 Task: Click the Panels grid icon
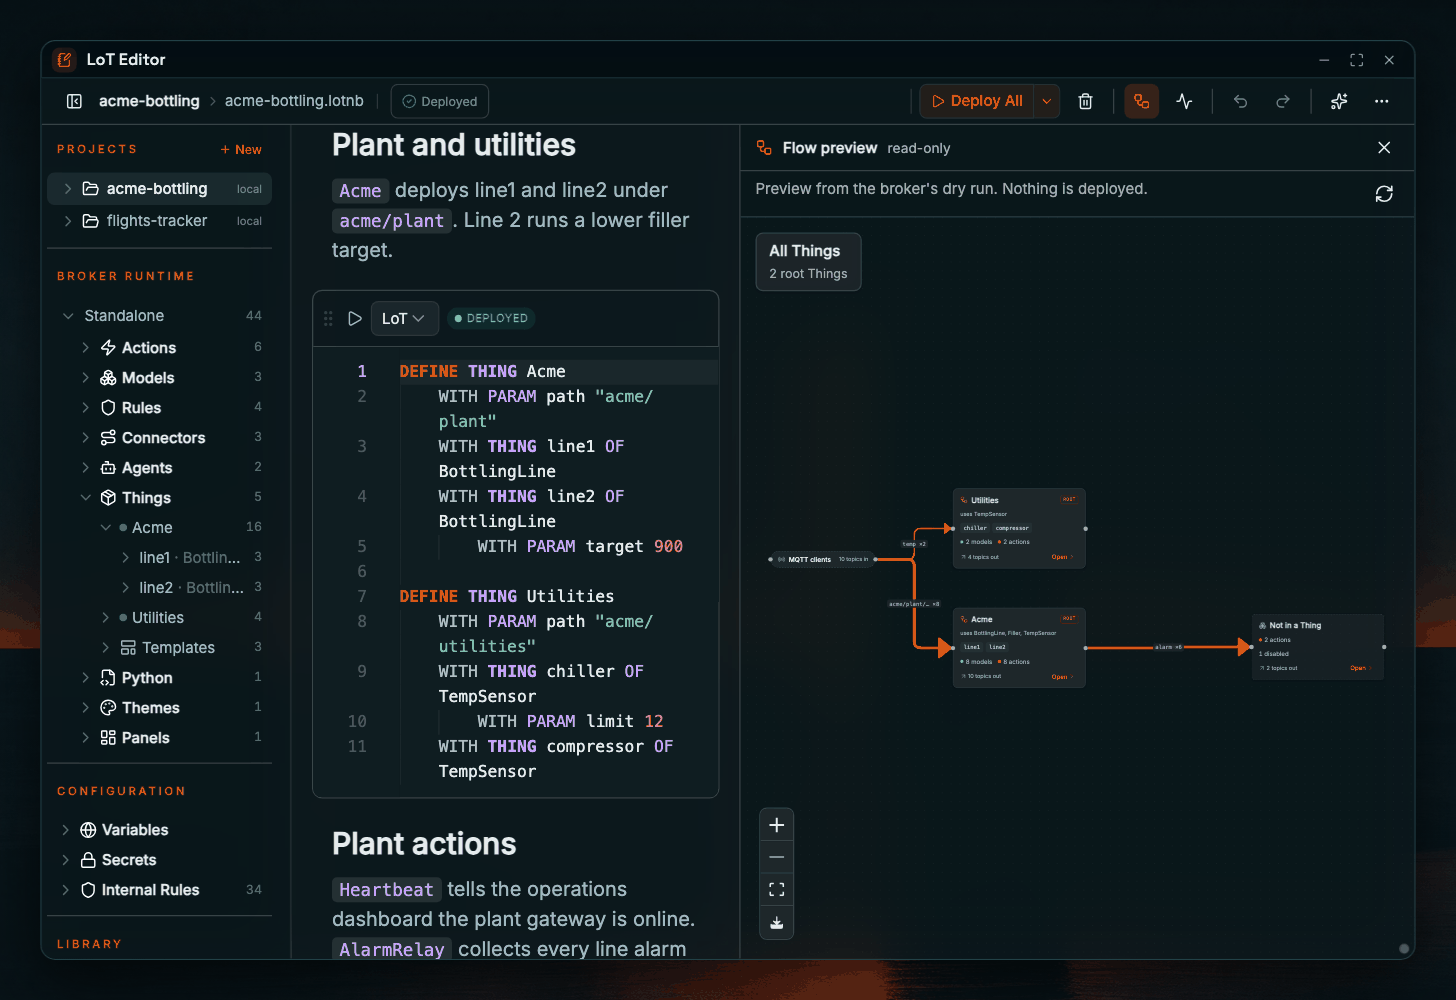tap(108, 738)
